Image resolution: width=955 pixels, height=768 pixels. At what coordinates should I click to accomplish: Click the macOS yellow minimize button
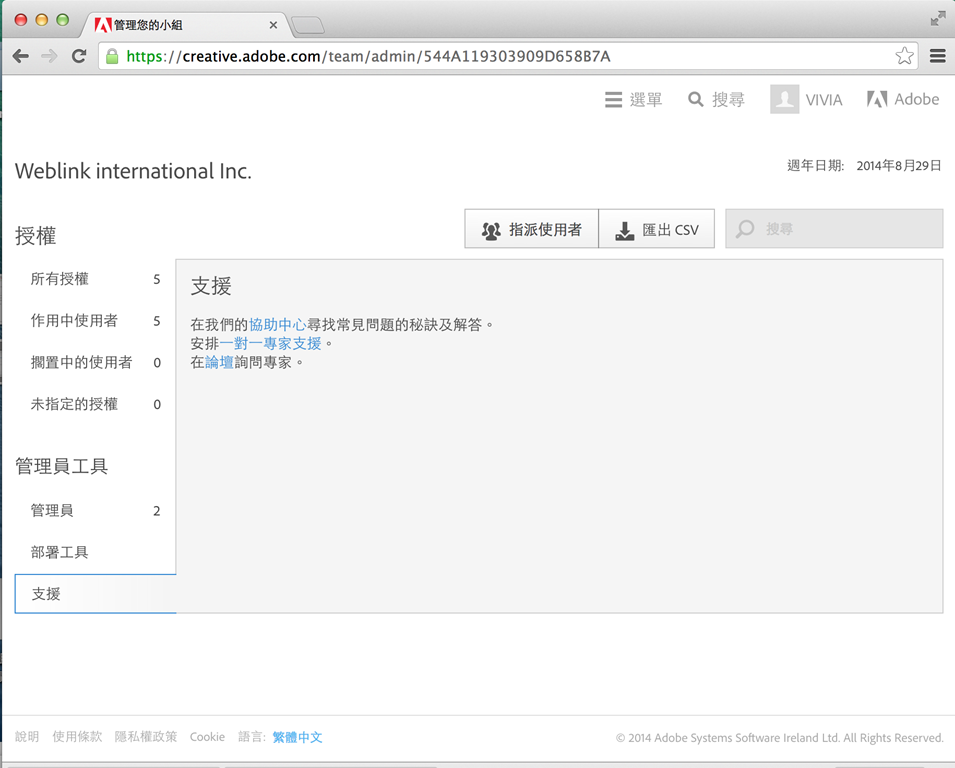(41, 19)
